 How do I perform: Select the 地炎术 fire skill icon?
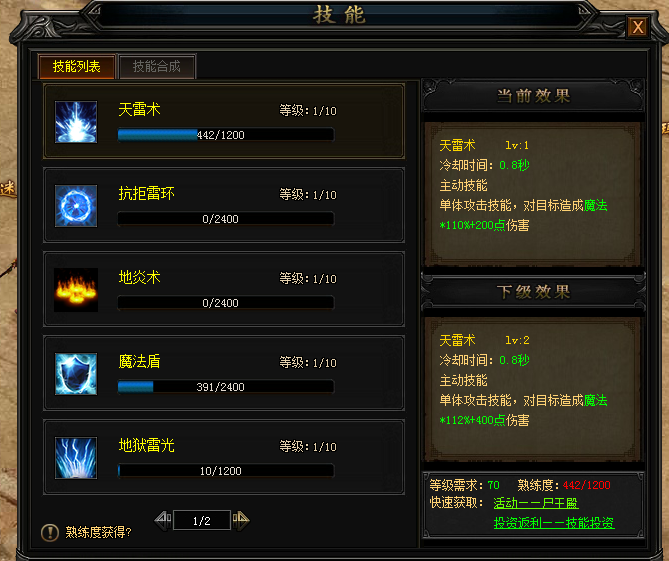click(x=76, y=290)
